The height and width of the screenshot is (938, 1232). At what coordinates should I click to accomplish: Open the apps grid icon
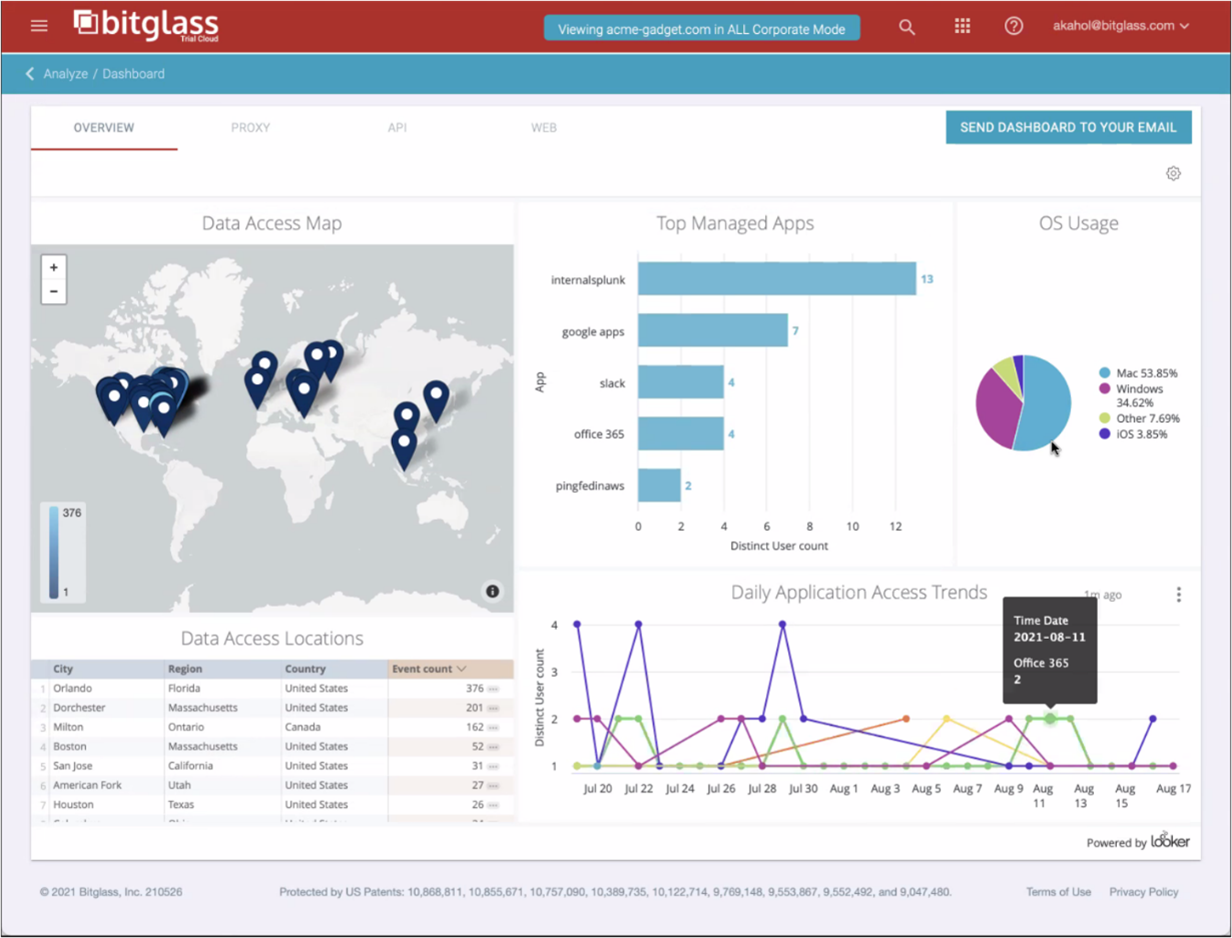click(962, 27)
